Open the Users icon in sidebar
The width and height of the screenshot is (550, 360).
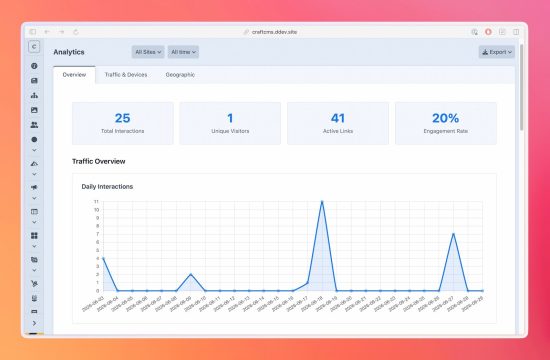(x=34, y=125)
